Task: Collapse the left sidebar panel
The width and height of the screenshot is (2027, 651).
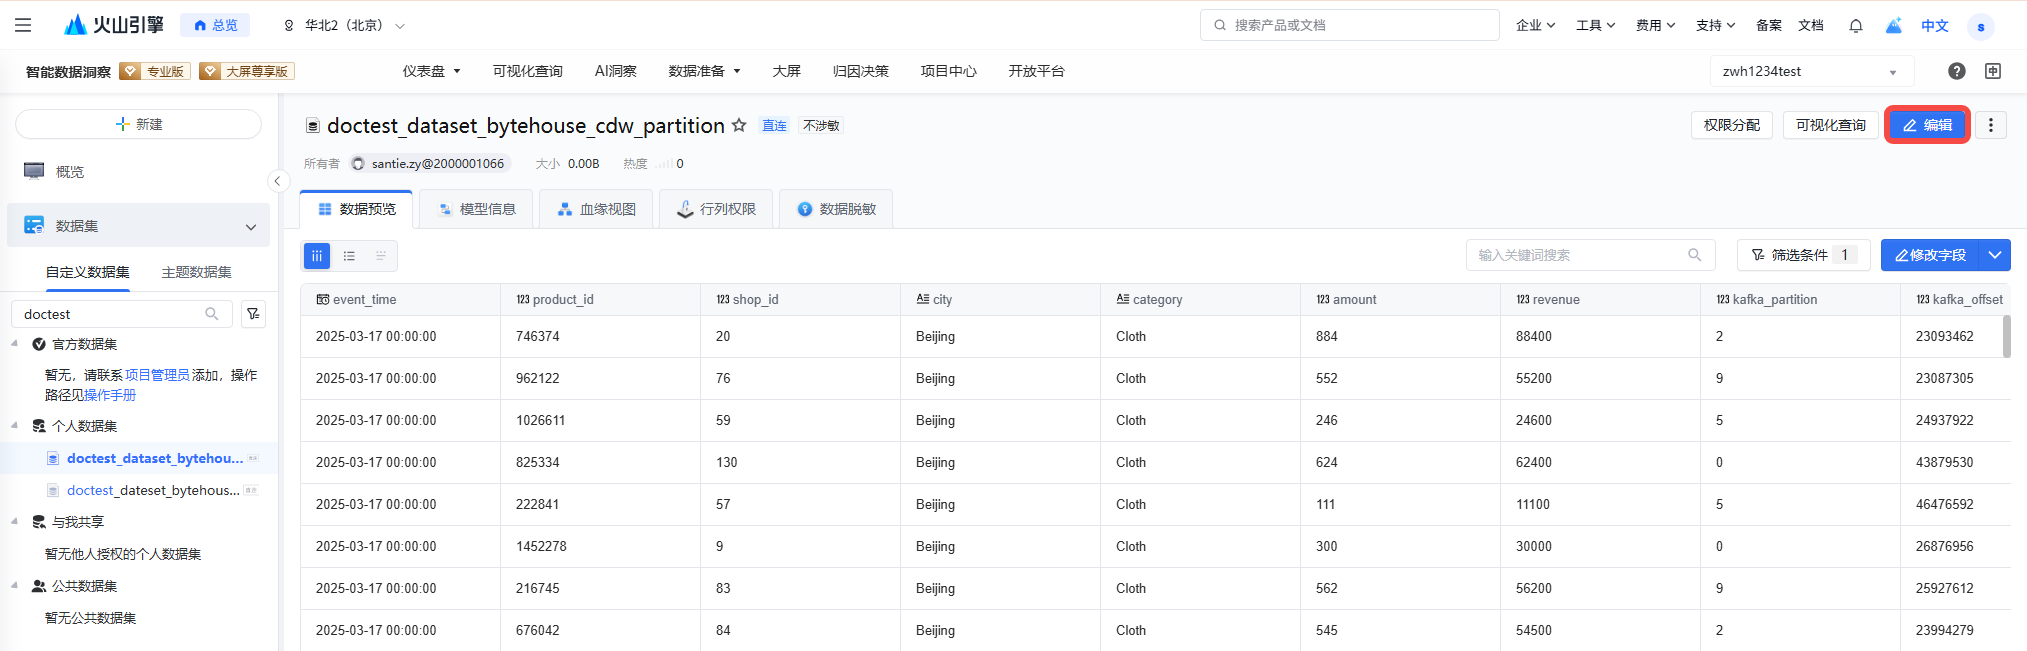Action: pyautogui.click(x=278, y=181)
